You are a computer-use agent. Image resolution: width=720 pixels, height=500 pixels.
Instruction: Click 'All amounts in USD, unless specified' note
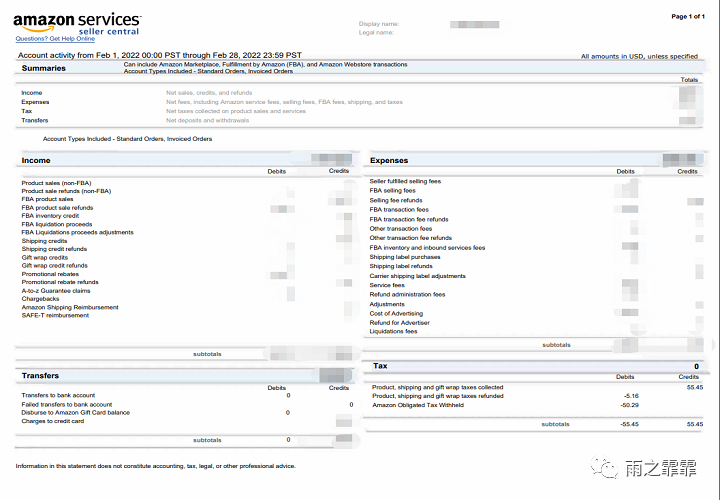(x=639, y=56)
